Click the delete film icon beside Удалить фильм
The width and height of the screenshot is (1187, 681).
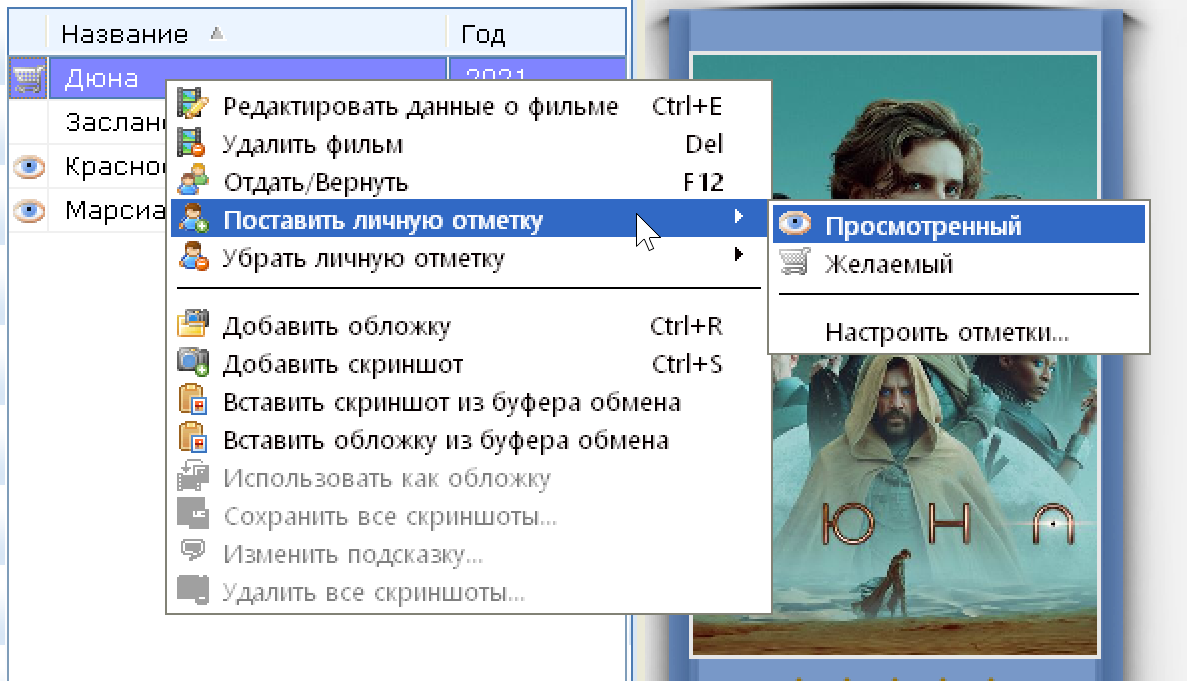coord(192,143)
